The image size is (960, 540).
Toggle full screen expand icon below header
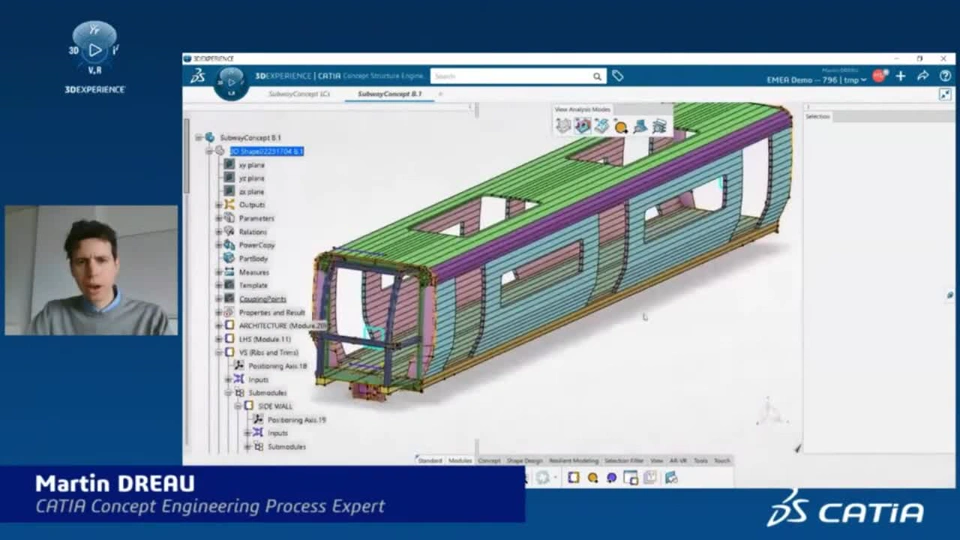pyautogui.click(x=945, y=94)
